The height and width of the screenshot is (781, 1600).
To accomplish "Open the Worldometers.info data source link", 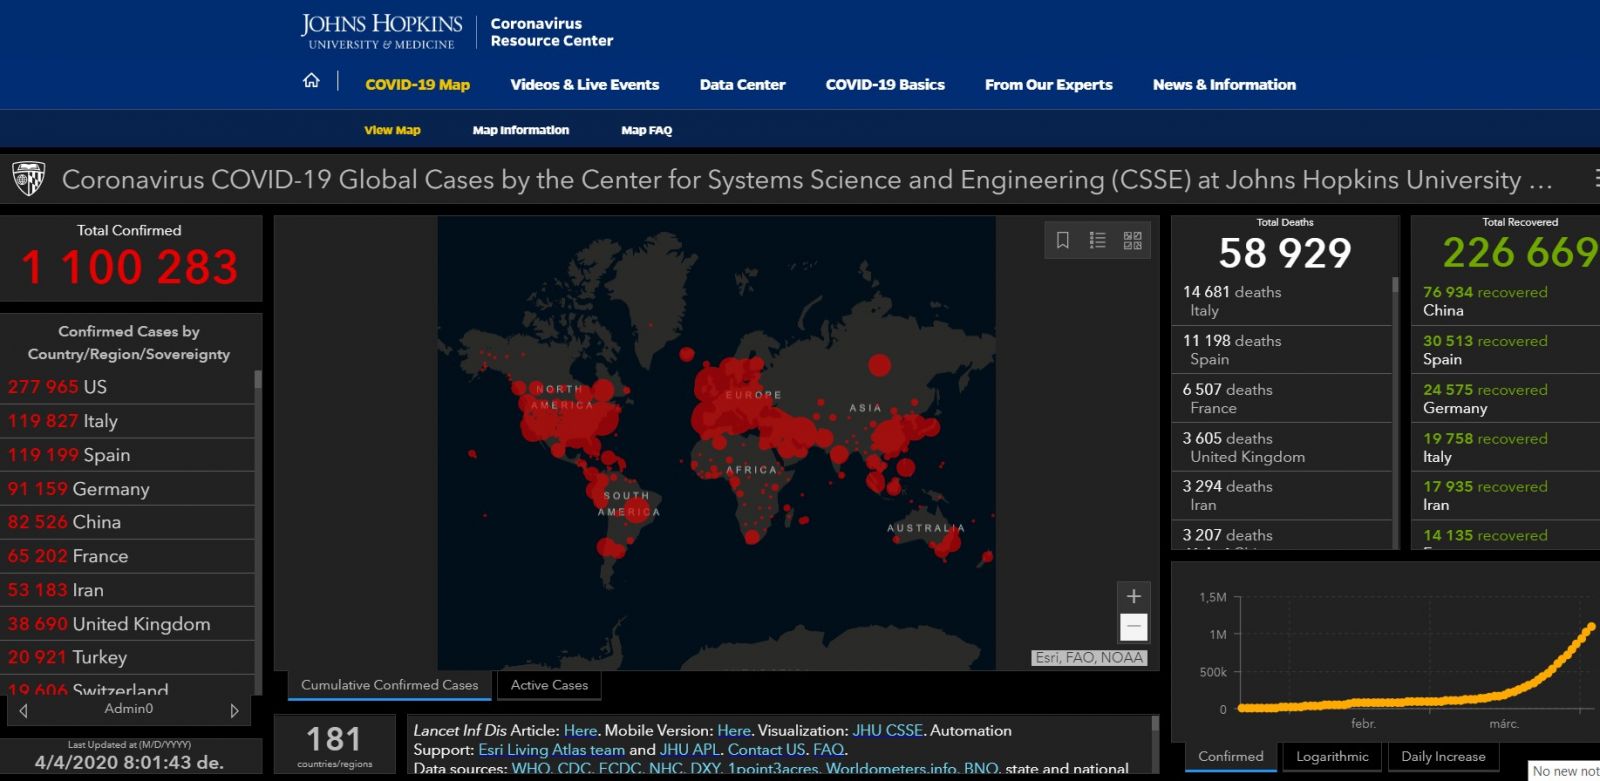I will [x=889, y=769].
